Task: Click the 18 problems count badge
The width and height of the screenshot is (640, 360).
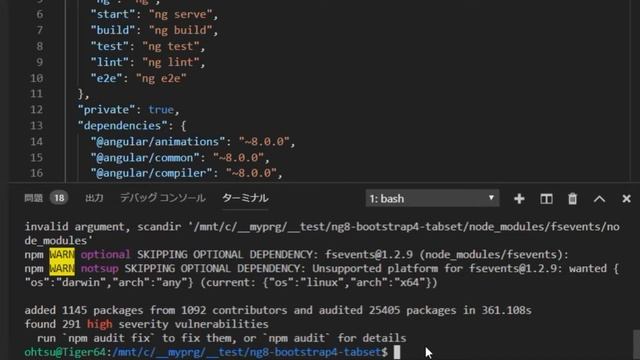Action: click(59, 198)
